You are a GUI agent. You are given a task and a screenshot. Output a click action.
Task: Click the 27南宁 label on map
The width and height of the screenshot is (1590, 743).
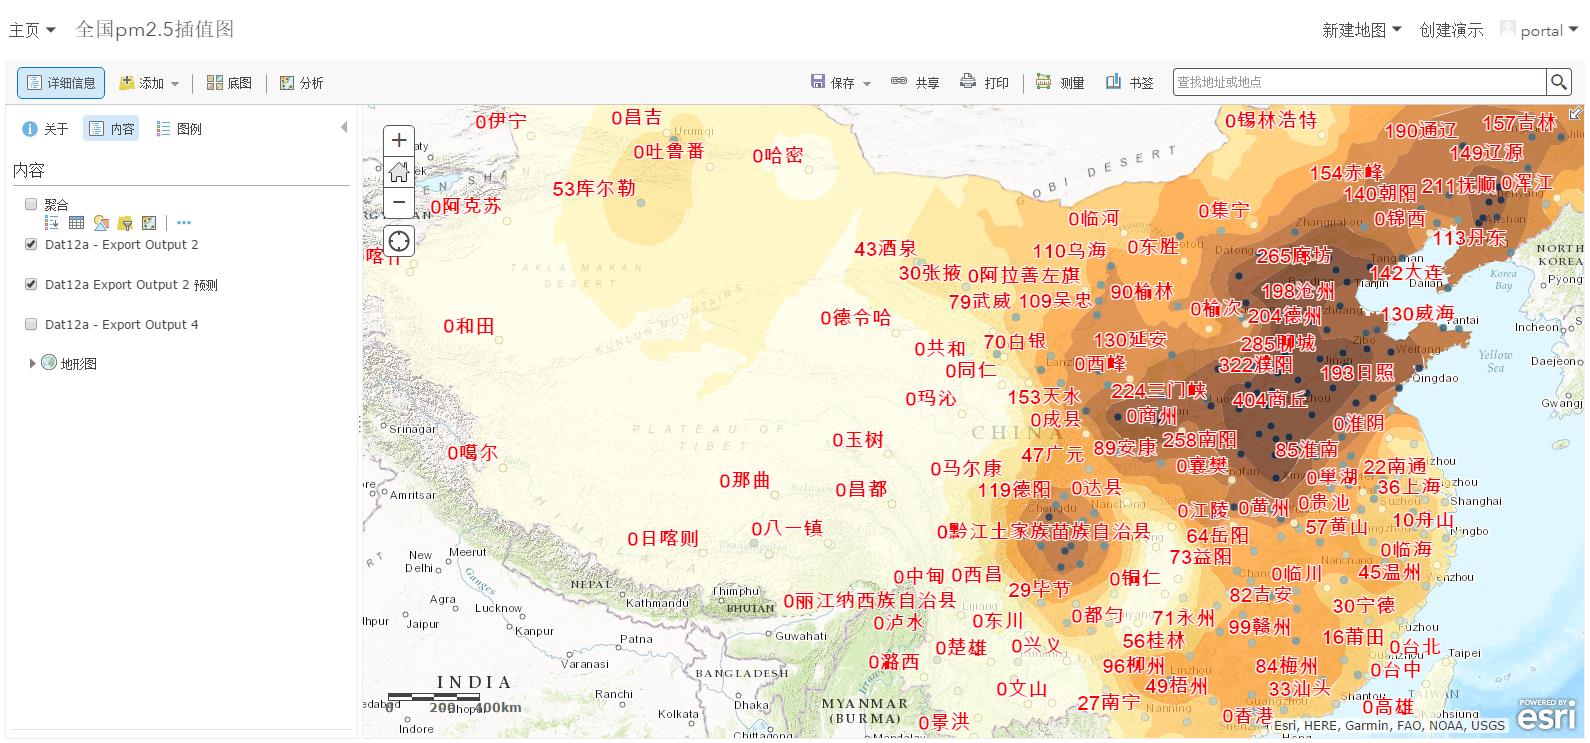coord(1109,702)
